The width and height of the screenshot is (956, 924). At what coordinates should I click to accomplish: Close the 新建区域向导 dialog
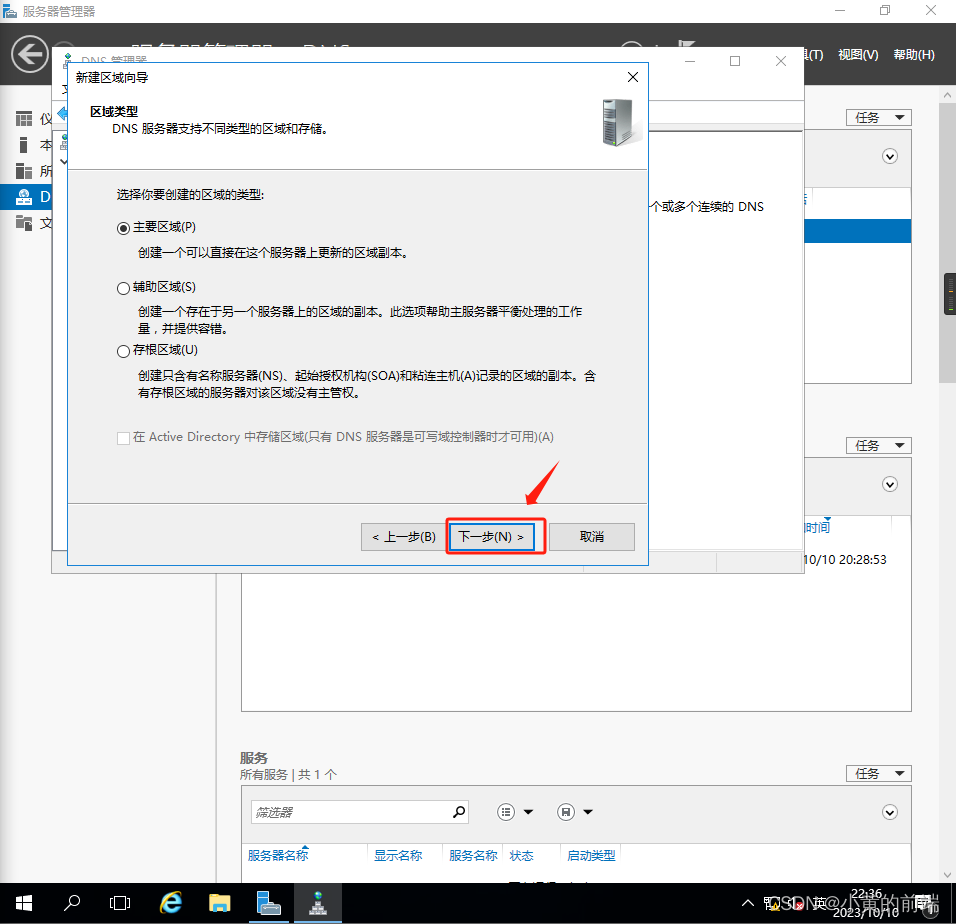633,77
